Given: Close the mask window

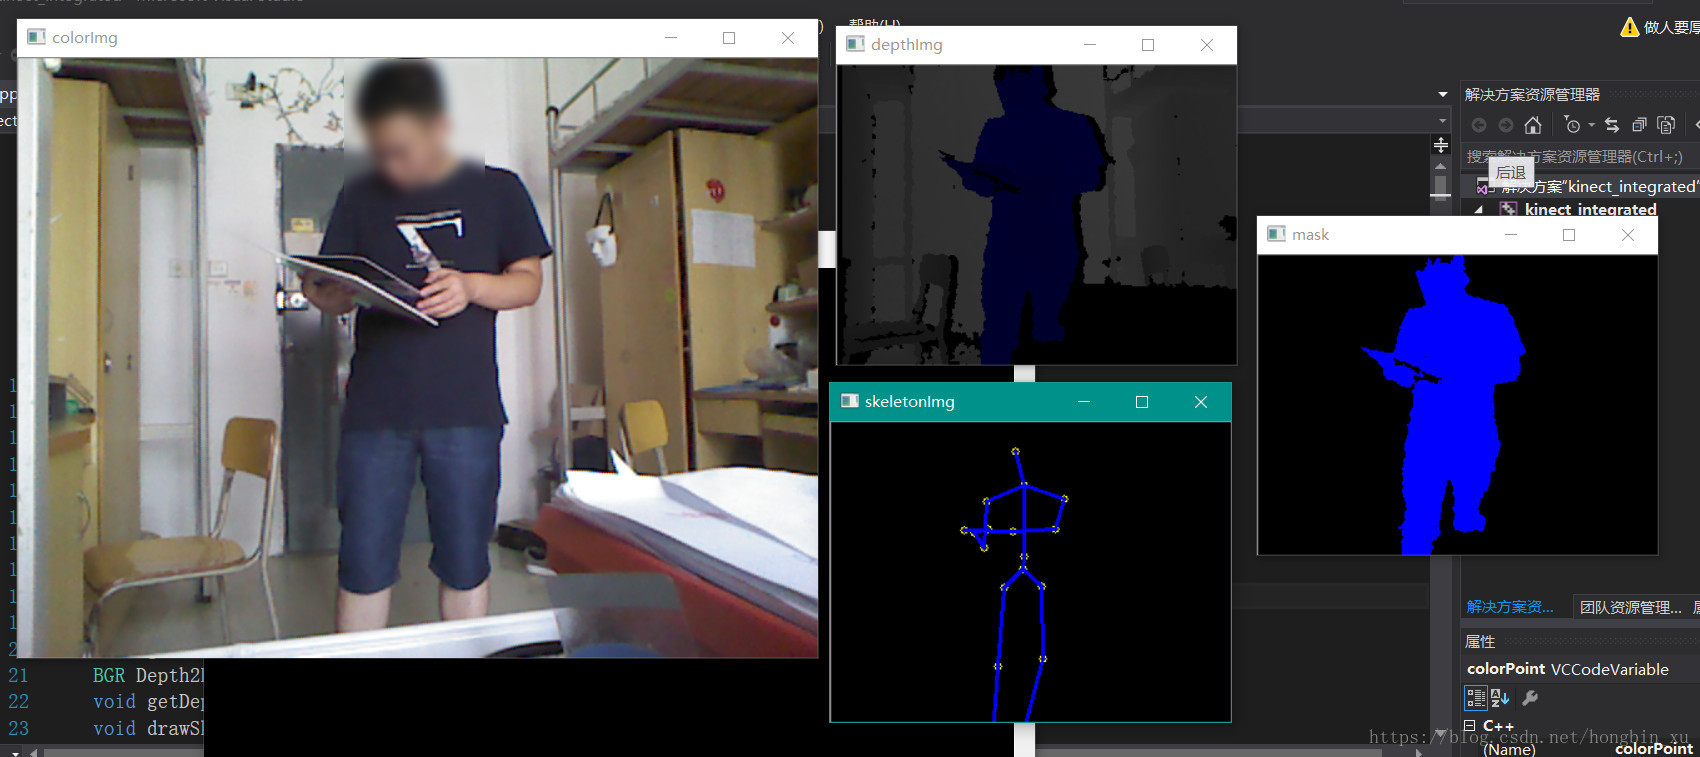Looking at the screenshot, I should click(x=1628, y=235).
